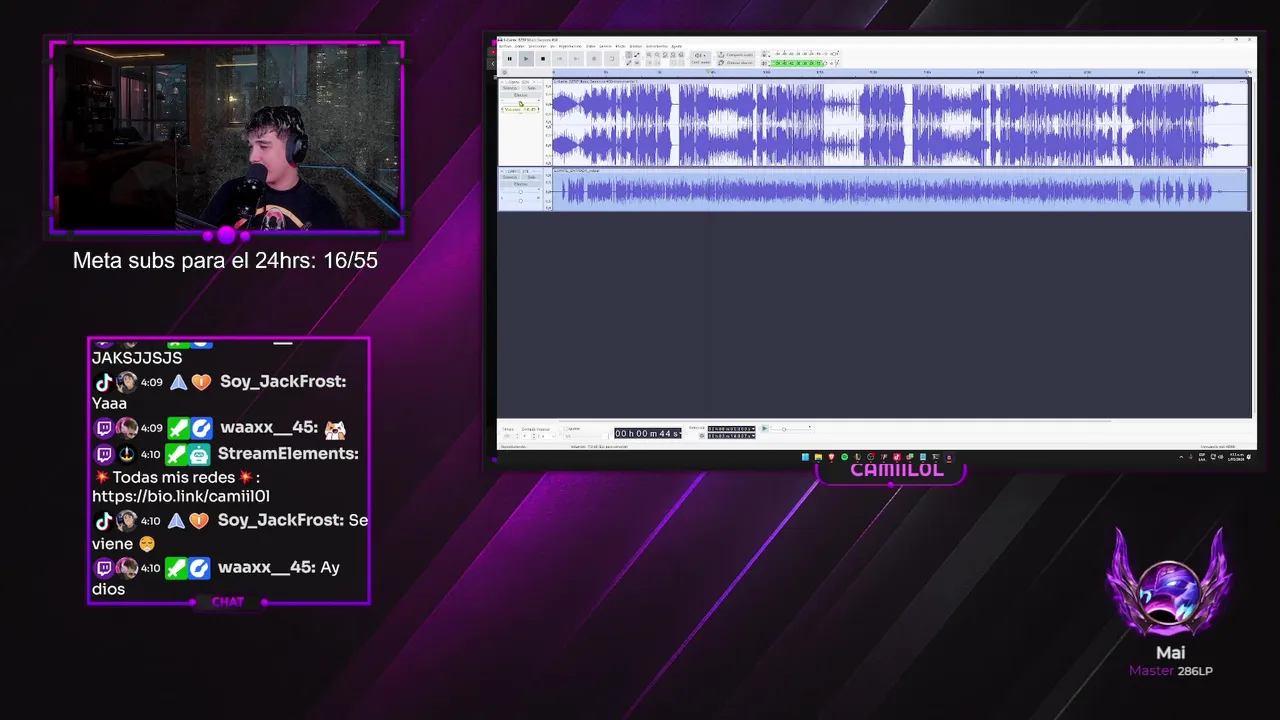Close the second audio track
Viewport: 1280px width, 720px height.
502,172
